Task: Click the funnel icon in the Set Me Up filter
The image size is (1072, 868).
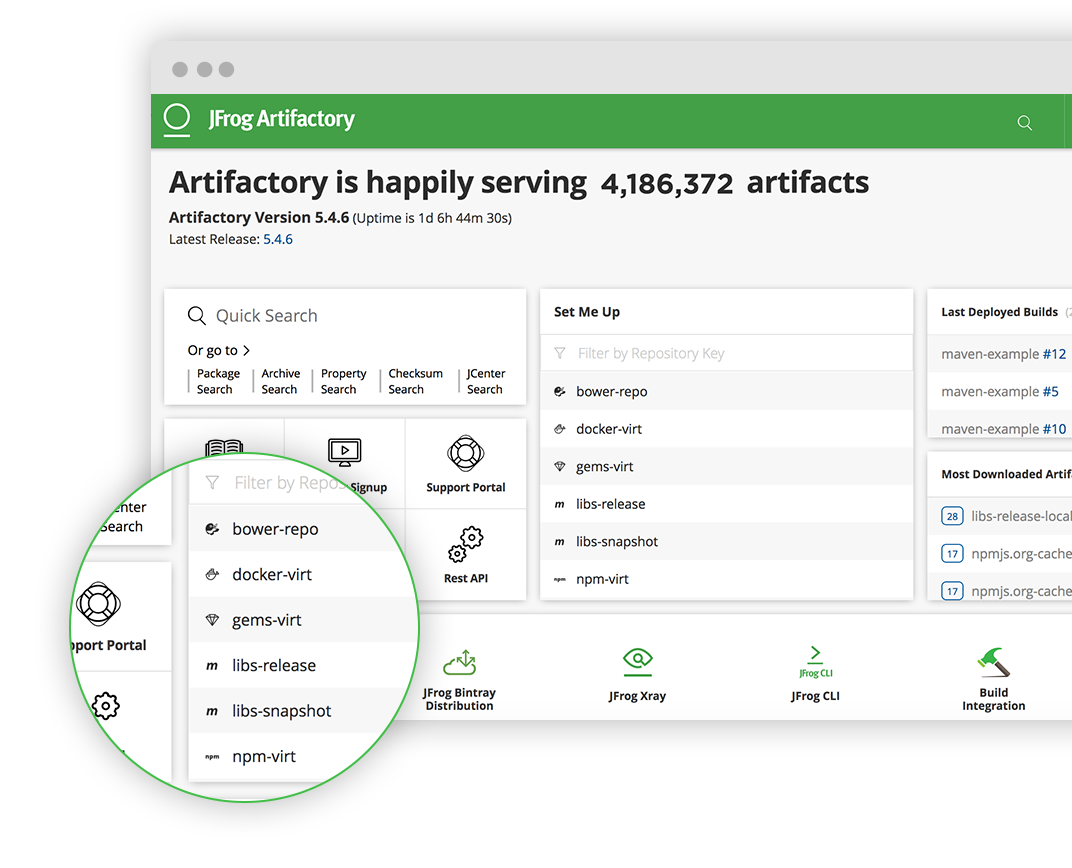Action: coord(560,353)
